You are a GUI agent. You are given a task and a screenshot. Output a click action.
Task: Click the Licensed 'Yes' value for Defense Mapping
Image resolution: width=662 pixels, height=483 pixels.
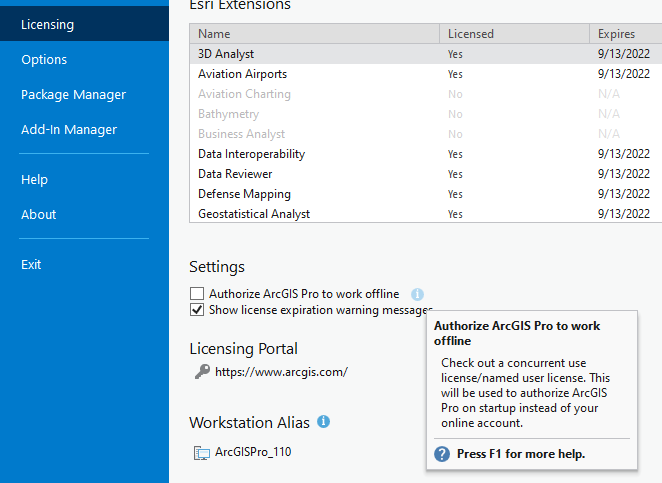point(455,194)
